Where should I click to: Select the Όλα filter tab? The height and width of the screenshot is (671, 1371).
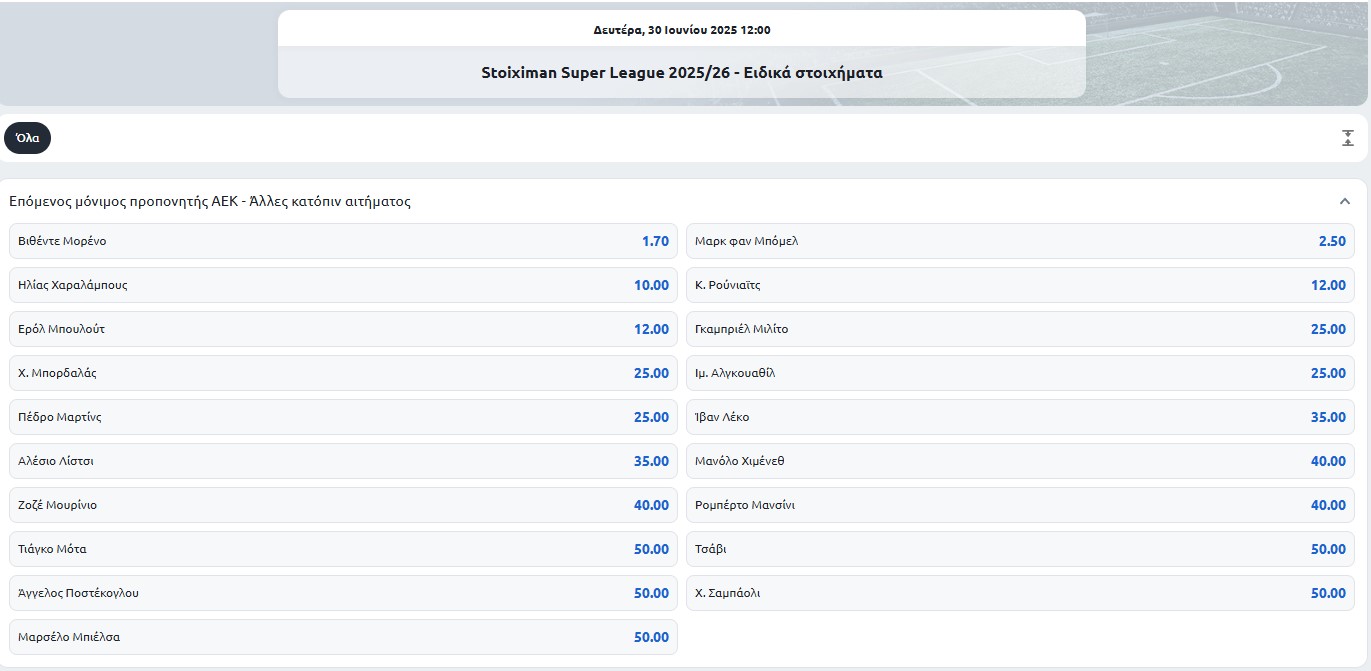pos(27,138)
